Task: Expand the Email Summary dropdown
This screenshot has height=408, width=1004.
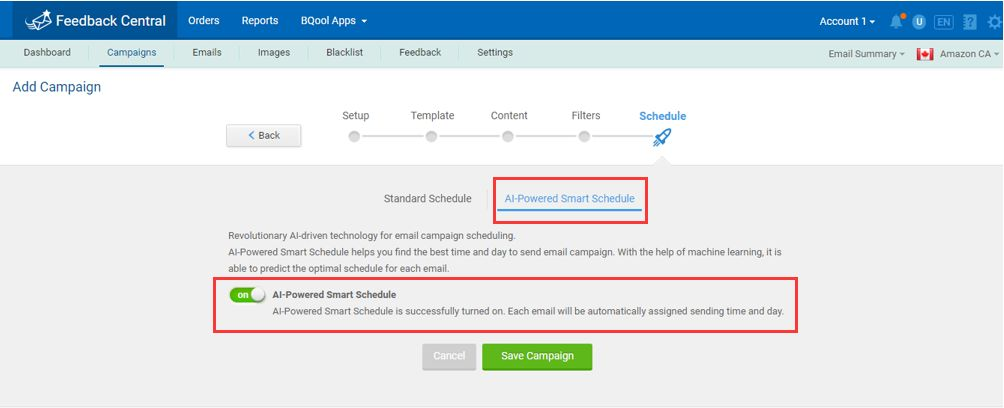Action: [x=866, y=54]
